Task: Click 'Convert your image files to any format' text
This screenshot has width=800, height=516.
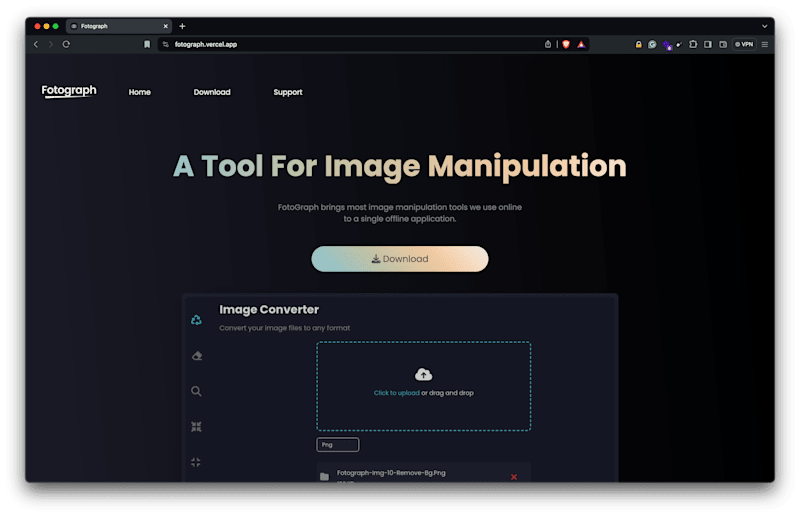Action: [x=285, y=328]
